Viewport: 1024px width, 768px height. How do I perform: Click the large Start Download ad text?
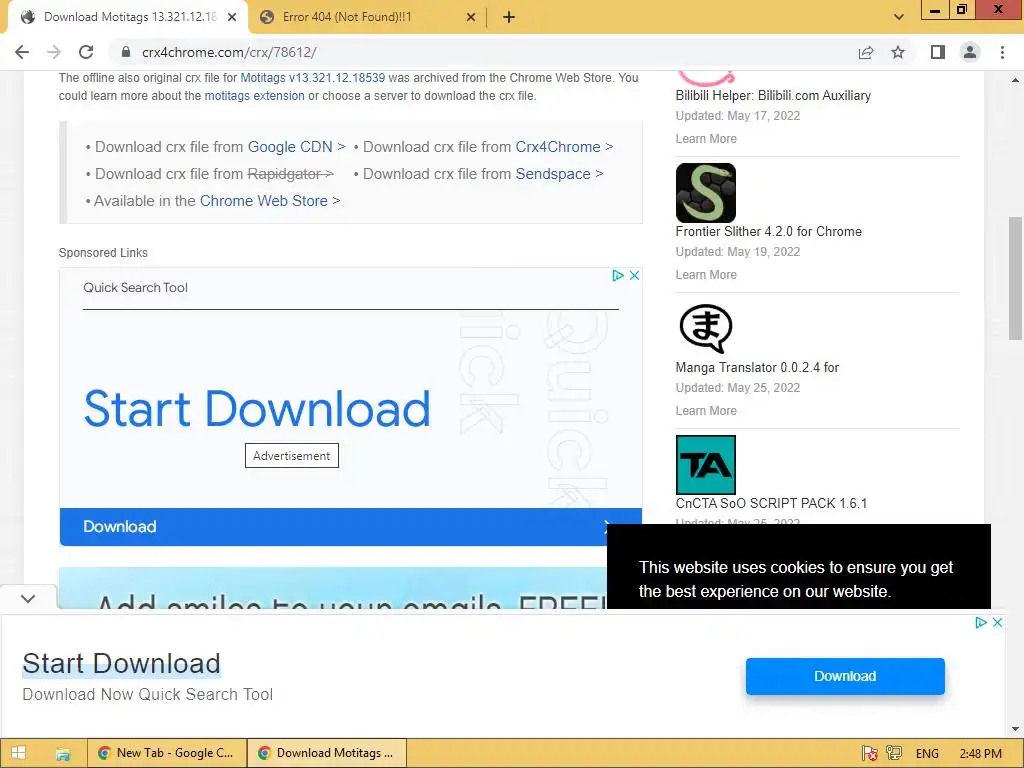click(x=257, y=409)
